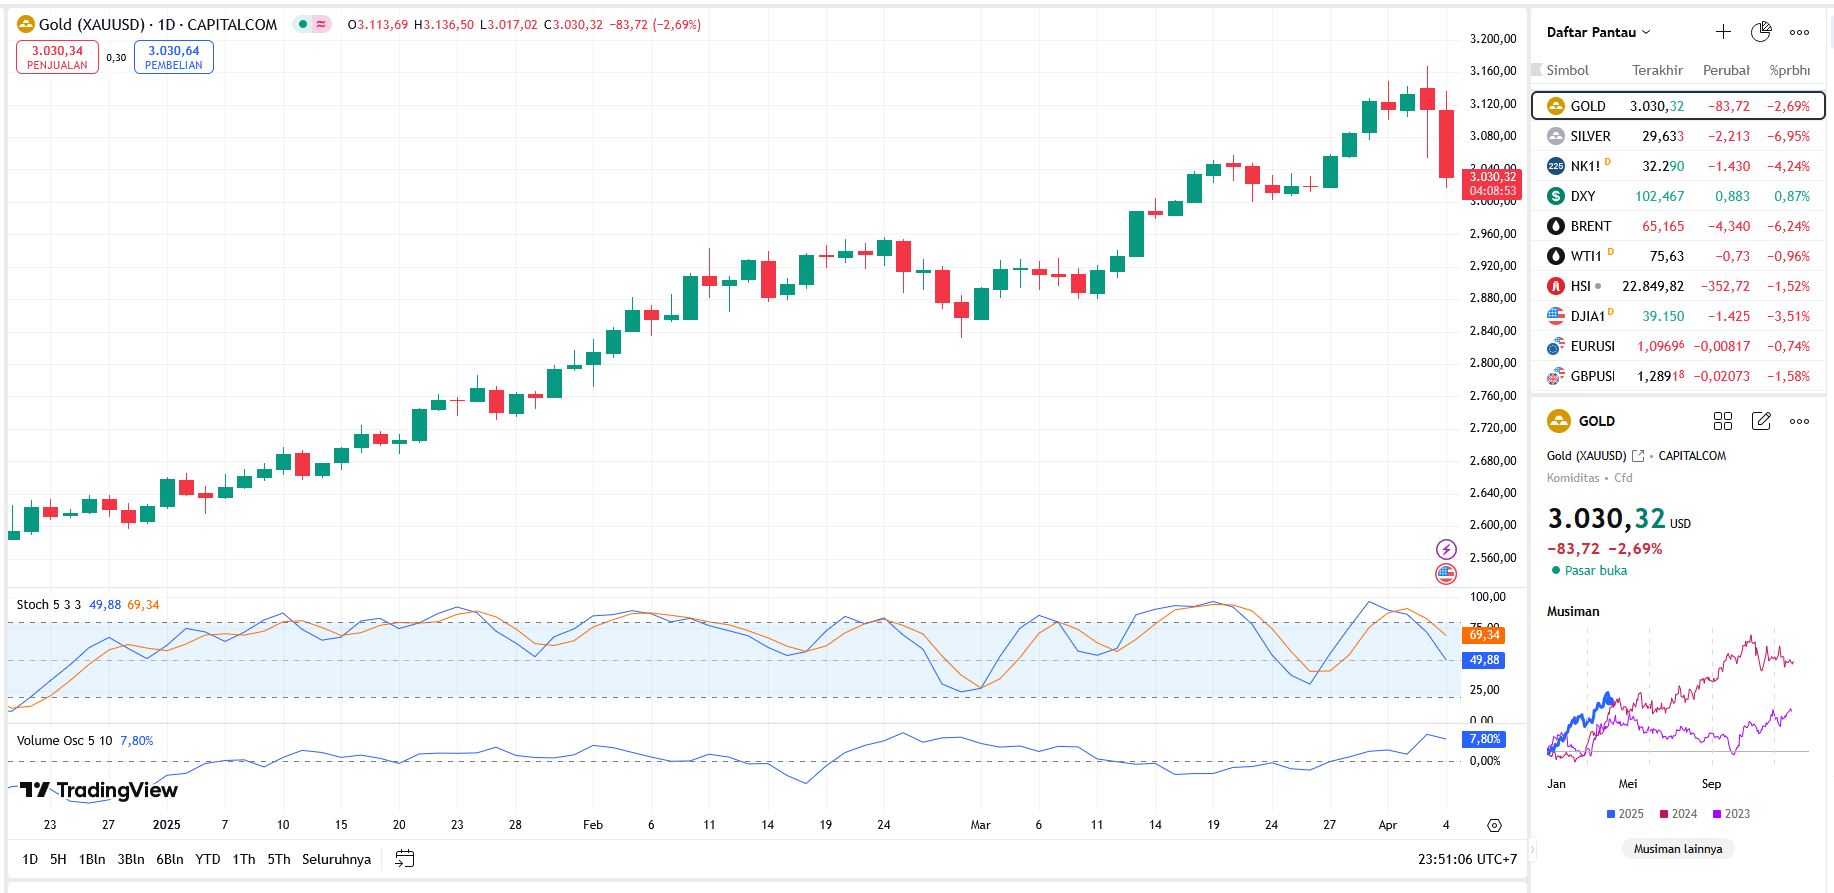Toggle the 2025 series in seasonal legend
1834x893 pixels.
coord(1624,814)
